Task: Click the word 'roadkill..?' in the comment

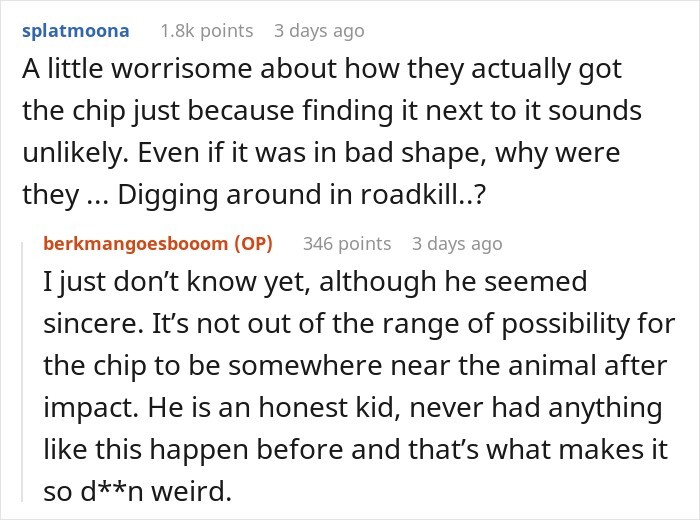Action: pos(423,195)
